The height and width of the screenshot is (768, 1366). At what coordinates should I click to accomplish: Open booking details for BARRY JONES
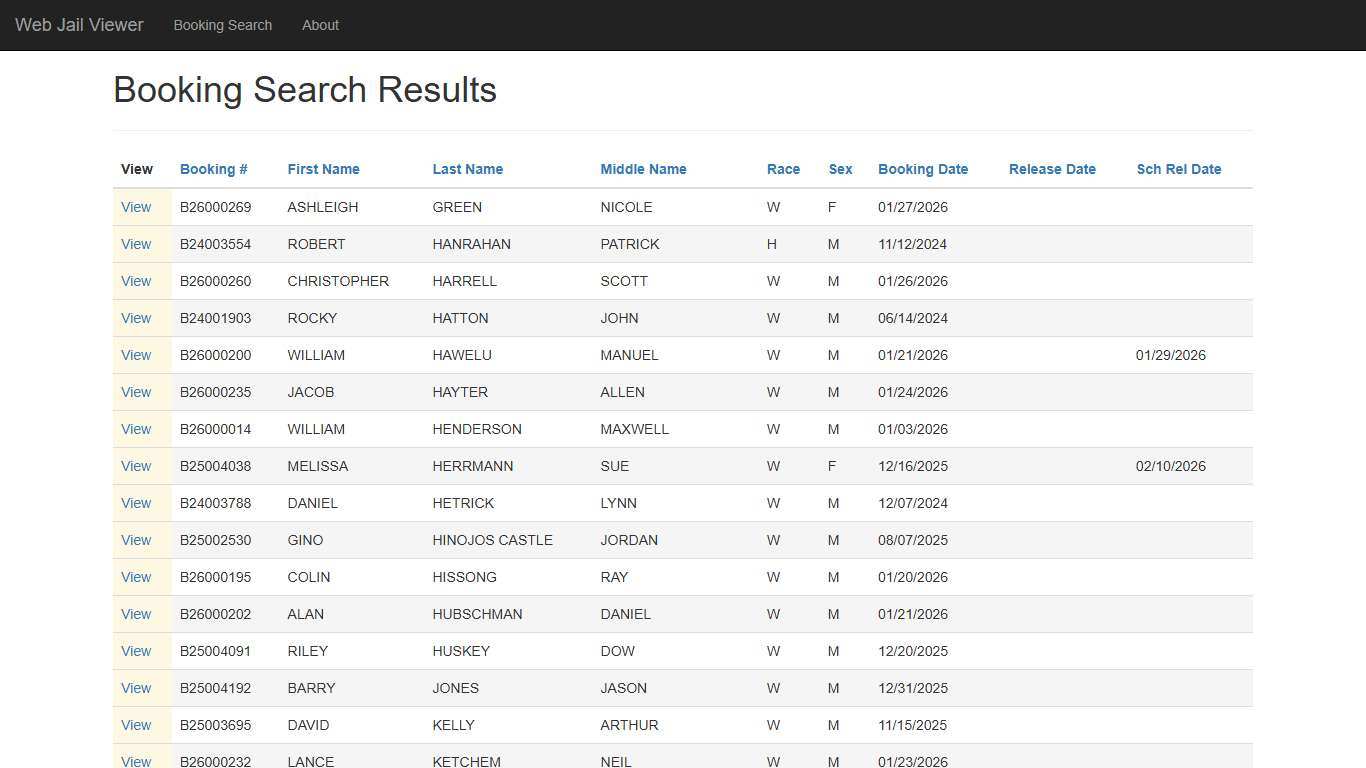pyautogui.click(x=136, y=688)
